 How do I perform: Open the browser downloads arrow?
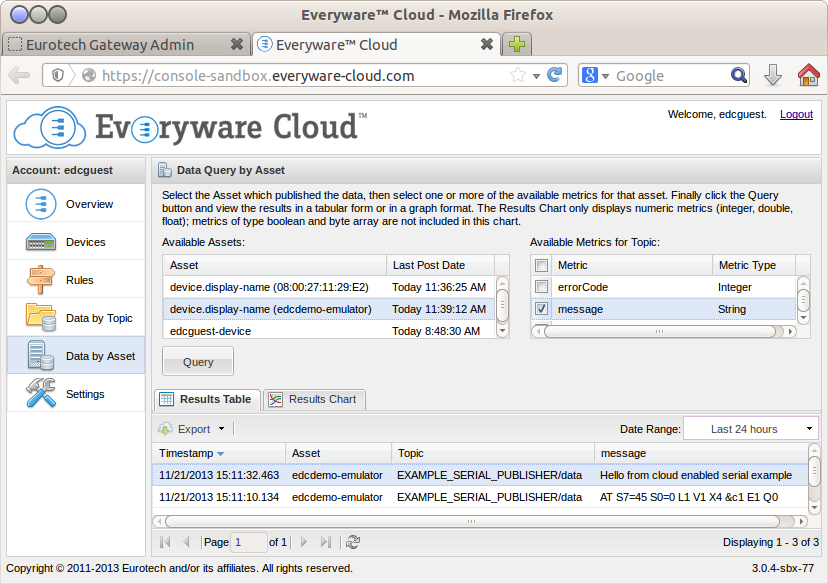click(773, 76)
